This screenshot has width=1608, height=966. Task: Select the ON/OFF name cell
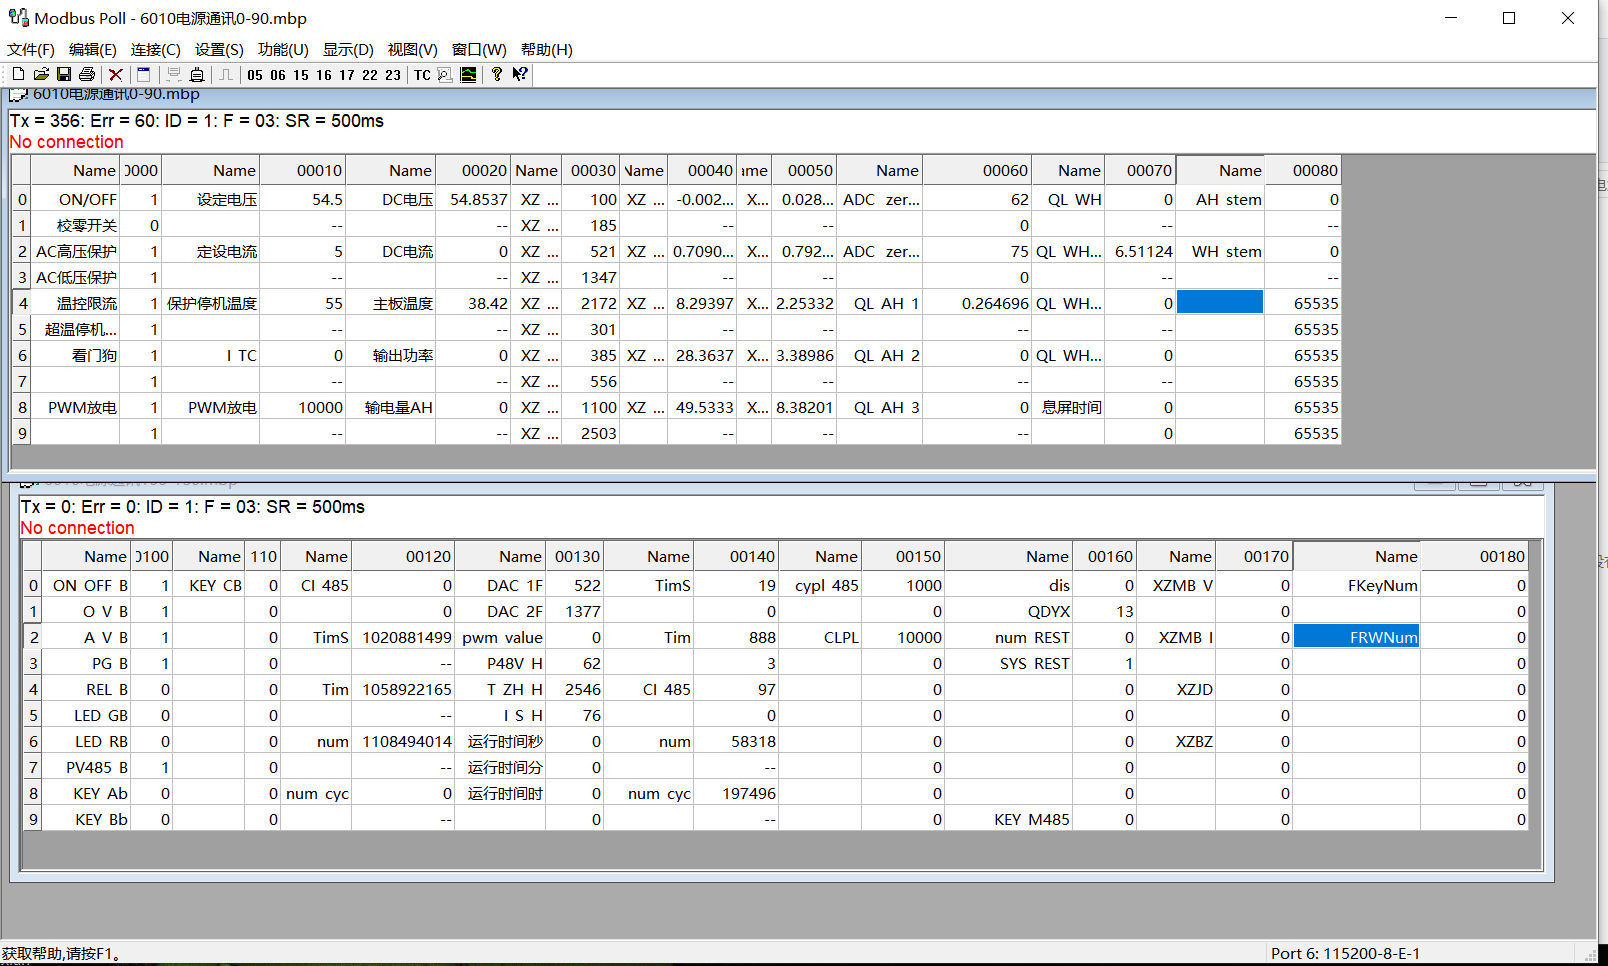76,199
